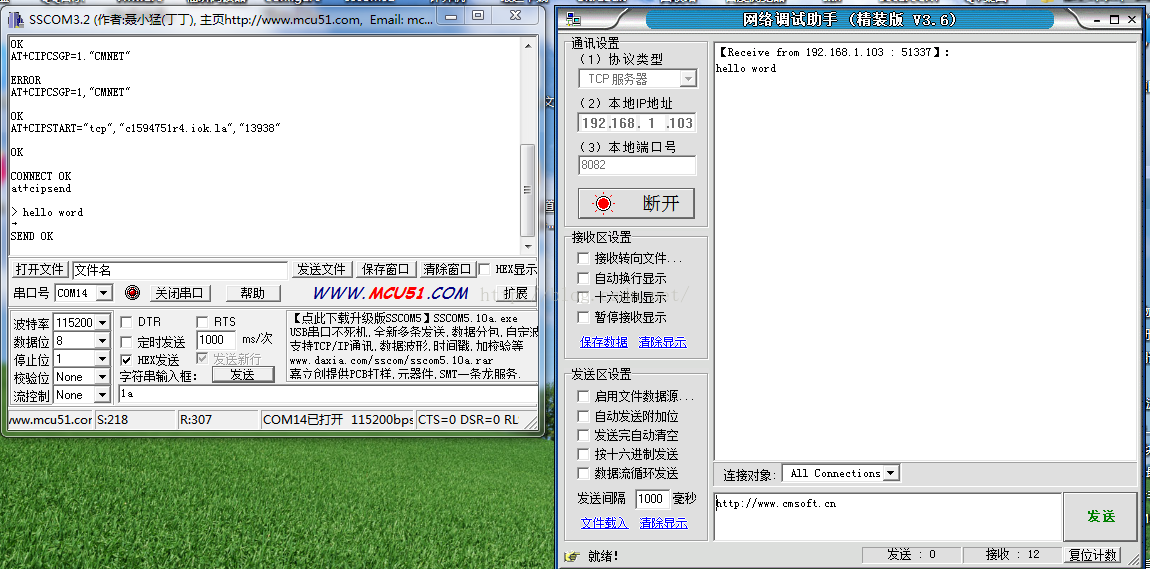
Task: Click the 本地IP地址 input field
Action: 637,122
